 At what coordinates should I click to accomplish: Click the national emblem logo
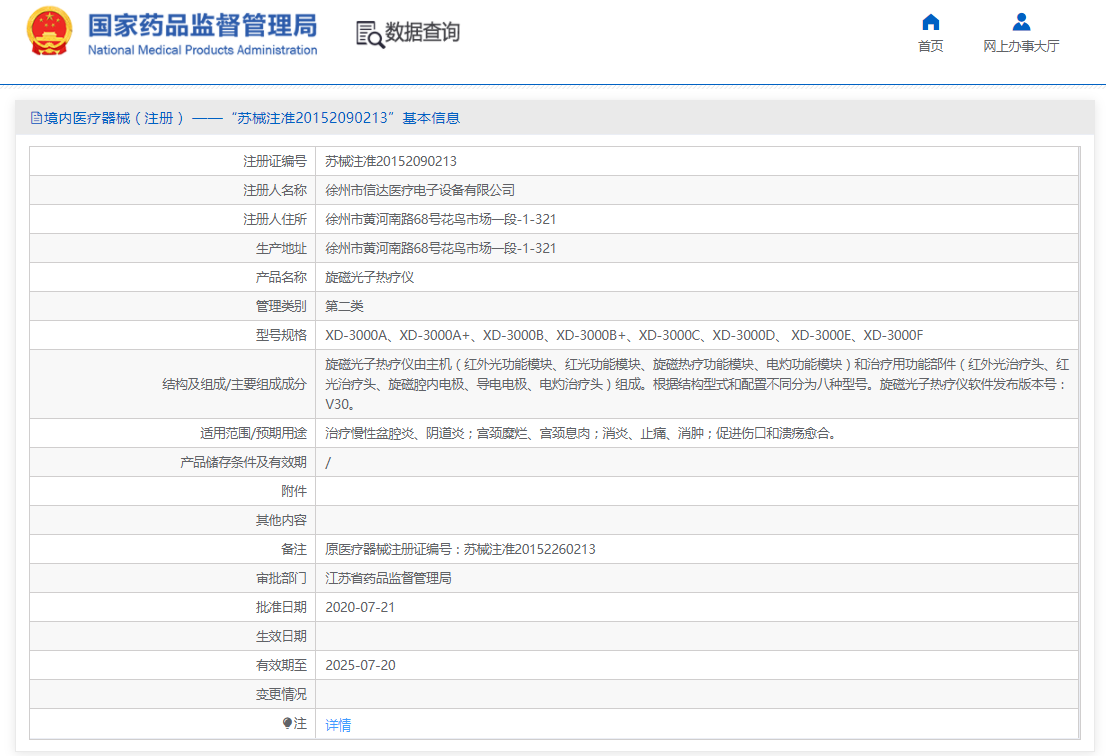(49, 32)
